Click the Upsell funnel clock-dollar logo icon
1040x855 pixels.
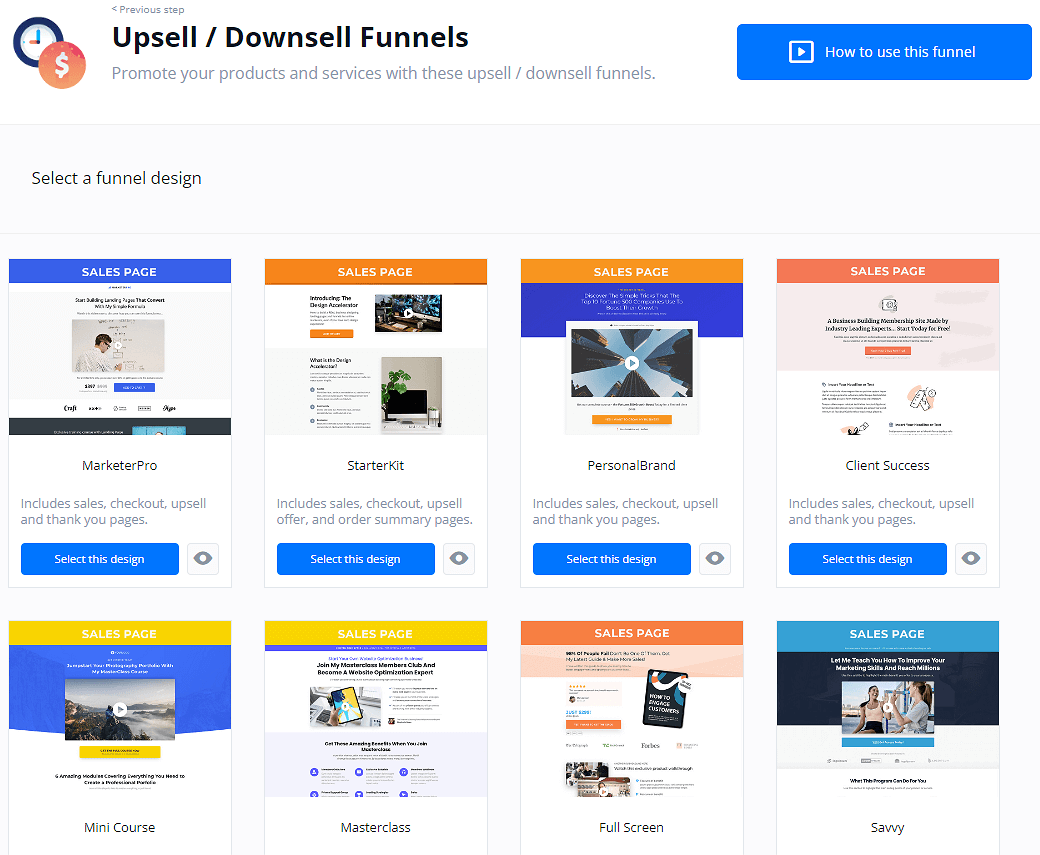click(50, 52)
